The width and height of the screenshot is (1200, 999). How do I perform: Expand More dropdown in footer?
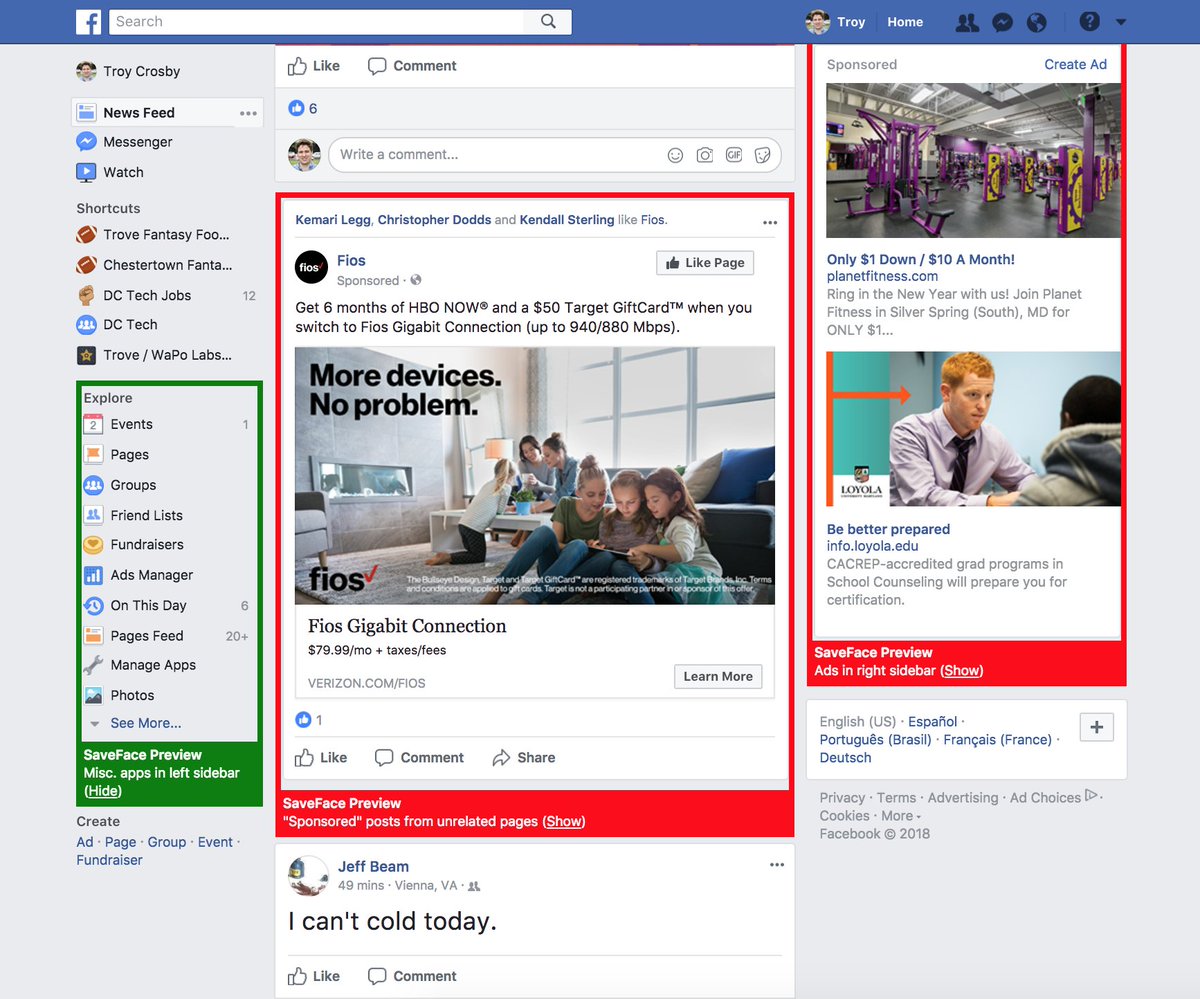coord(902,815)
